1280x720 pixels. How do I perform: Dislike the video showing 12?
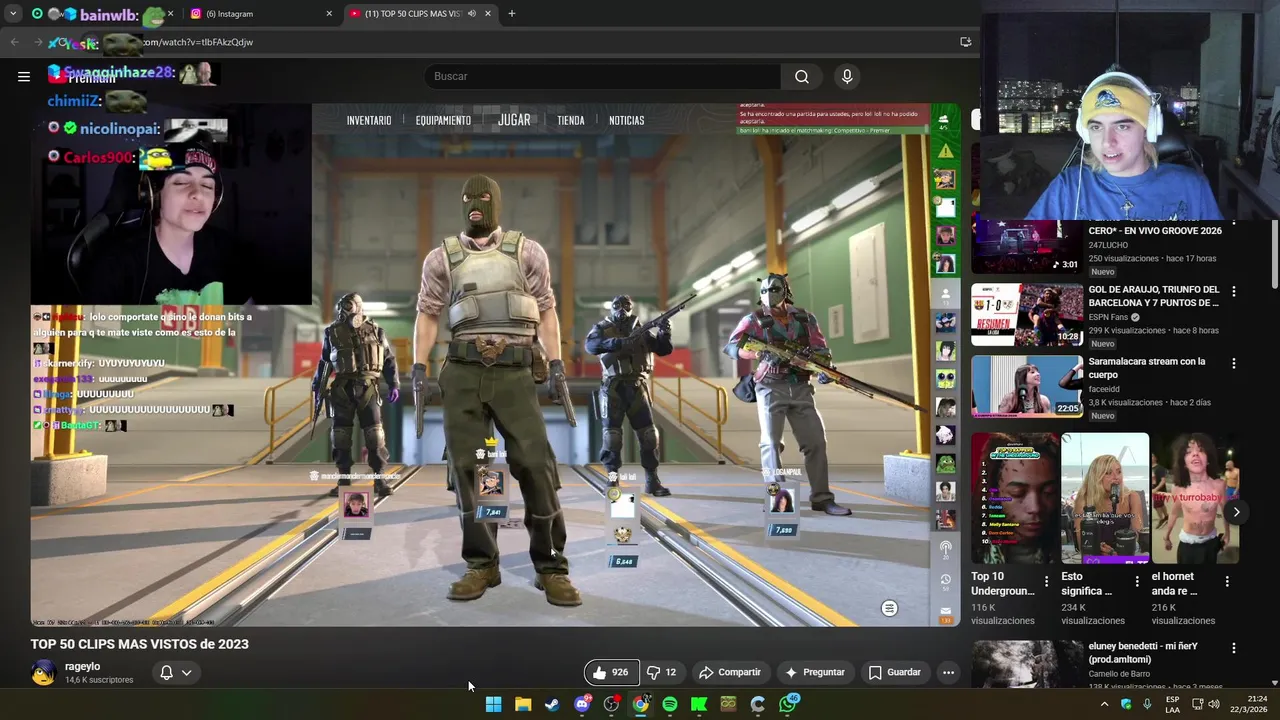(x=661, y=673)
